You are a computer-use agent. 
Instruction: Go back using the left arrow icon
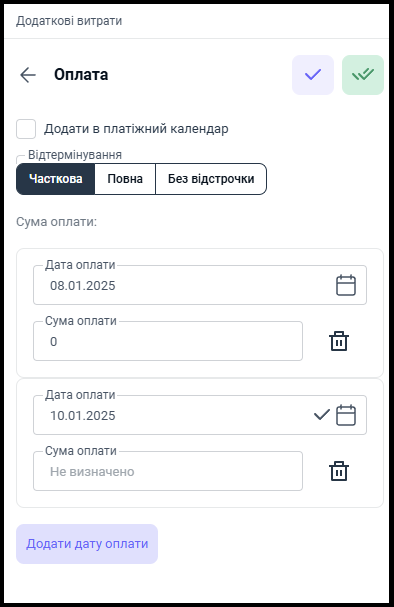[28, 75]
